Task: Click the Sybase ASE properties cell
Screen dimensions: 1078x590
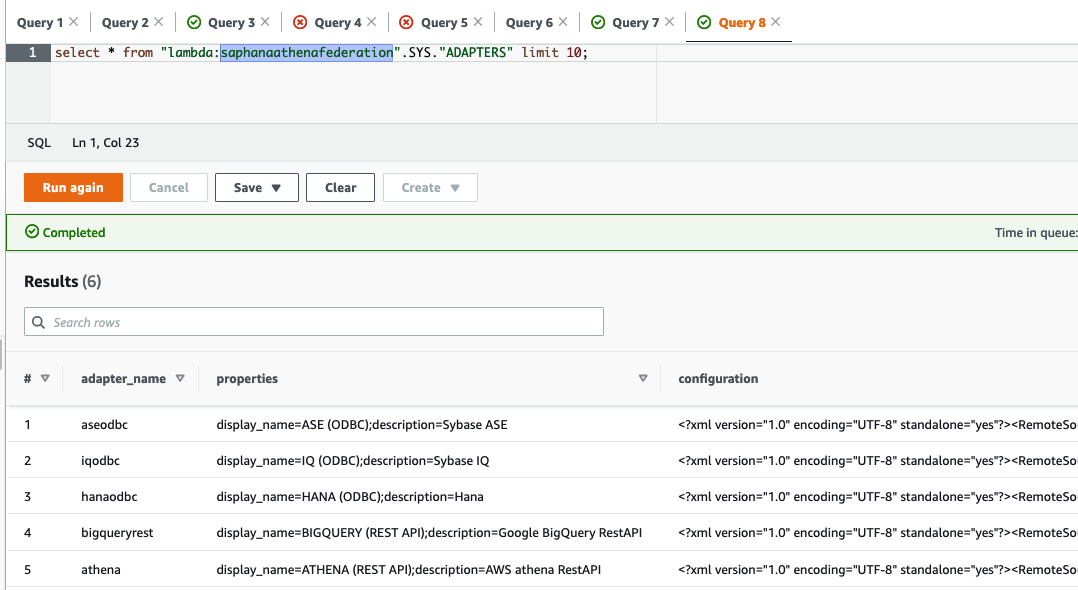Action: 362,425
